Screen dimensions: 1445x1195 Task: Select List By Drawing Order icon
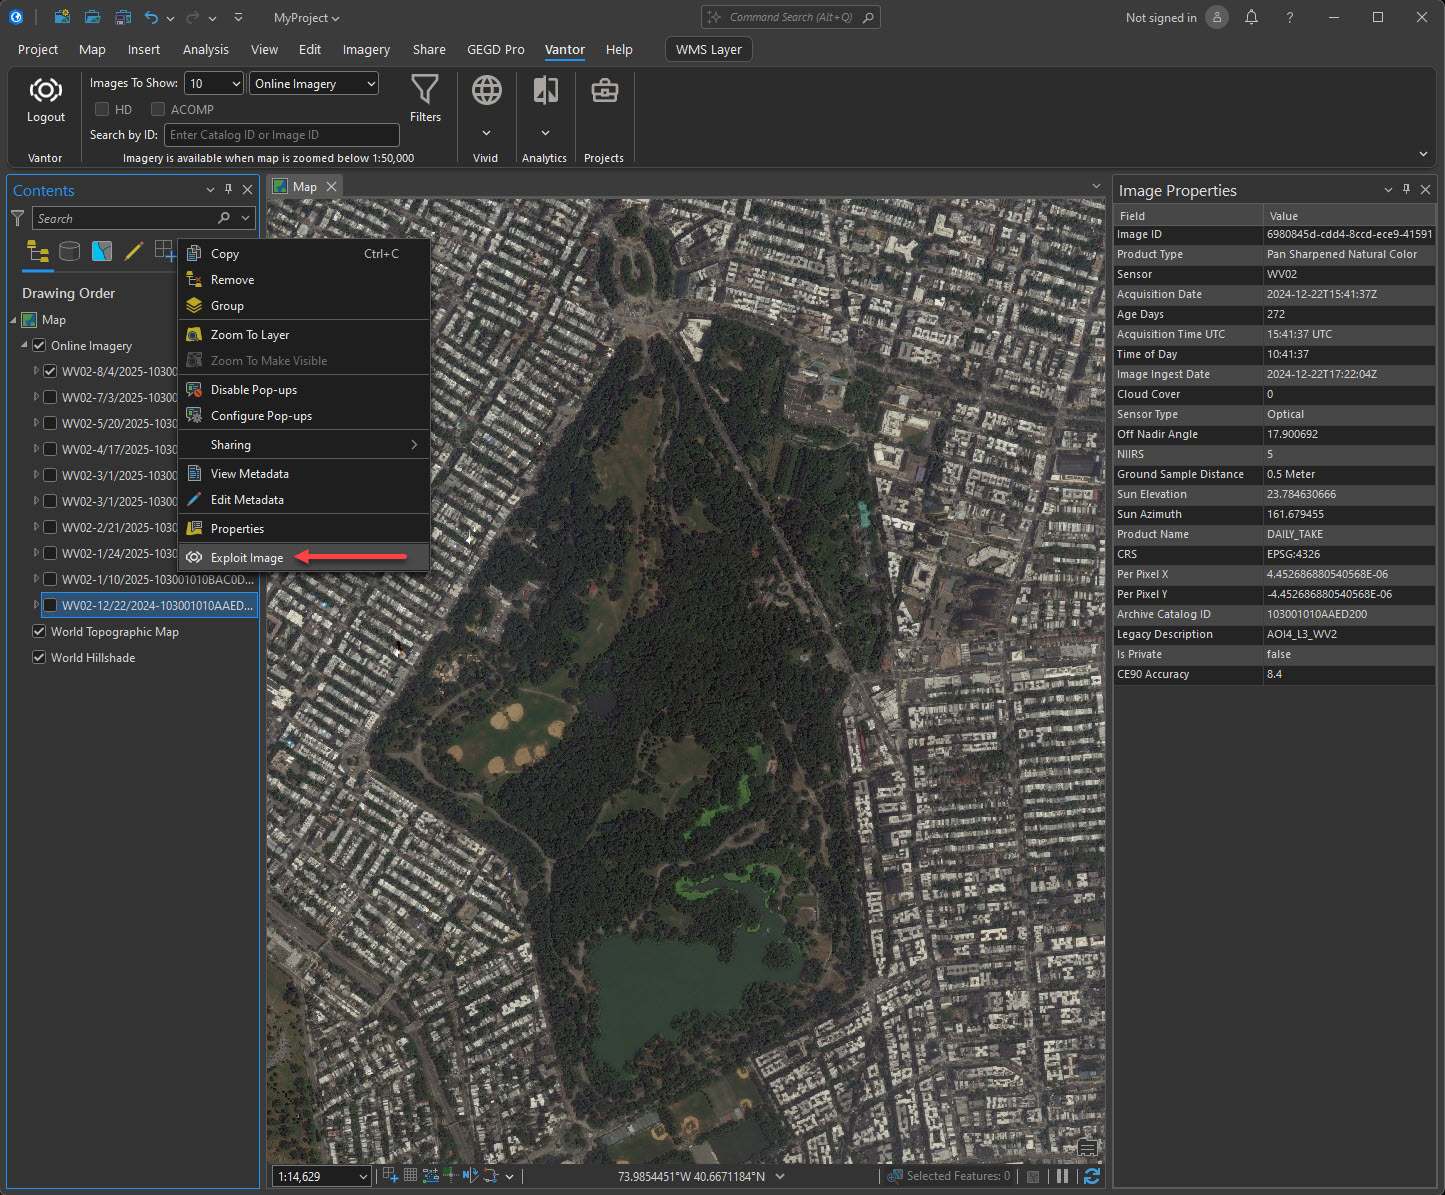pos(38,251)
